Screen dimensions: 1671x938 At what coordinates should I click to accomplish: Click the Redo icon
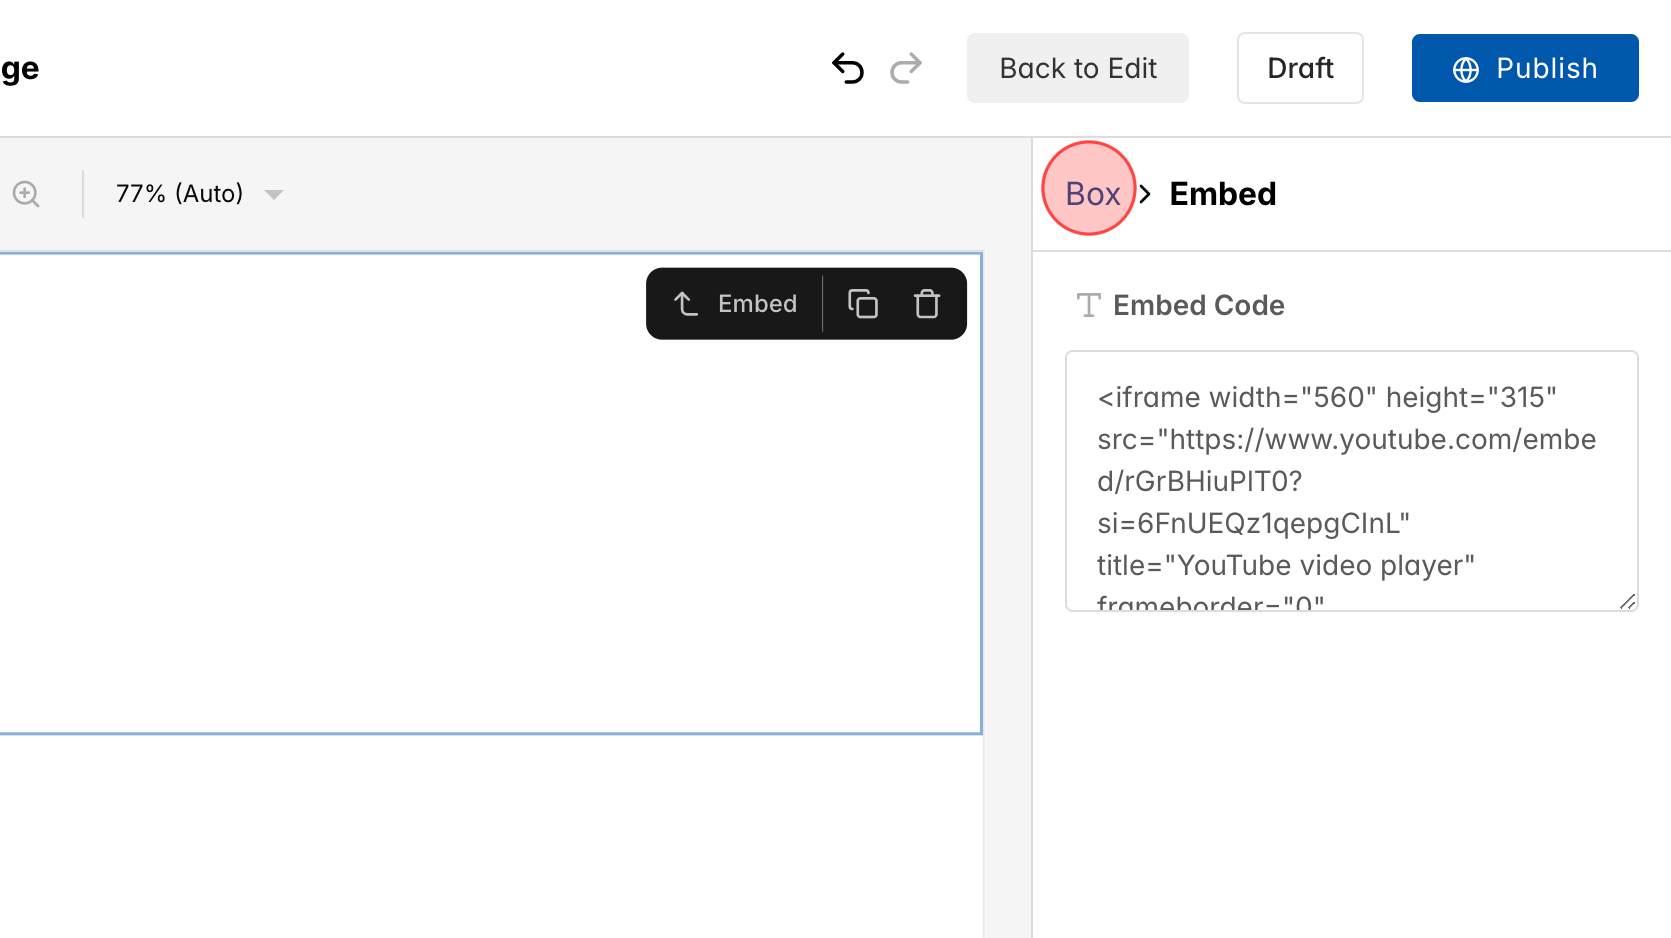(x=906, y=68)
